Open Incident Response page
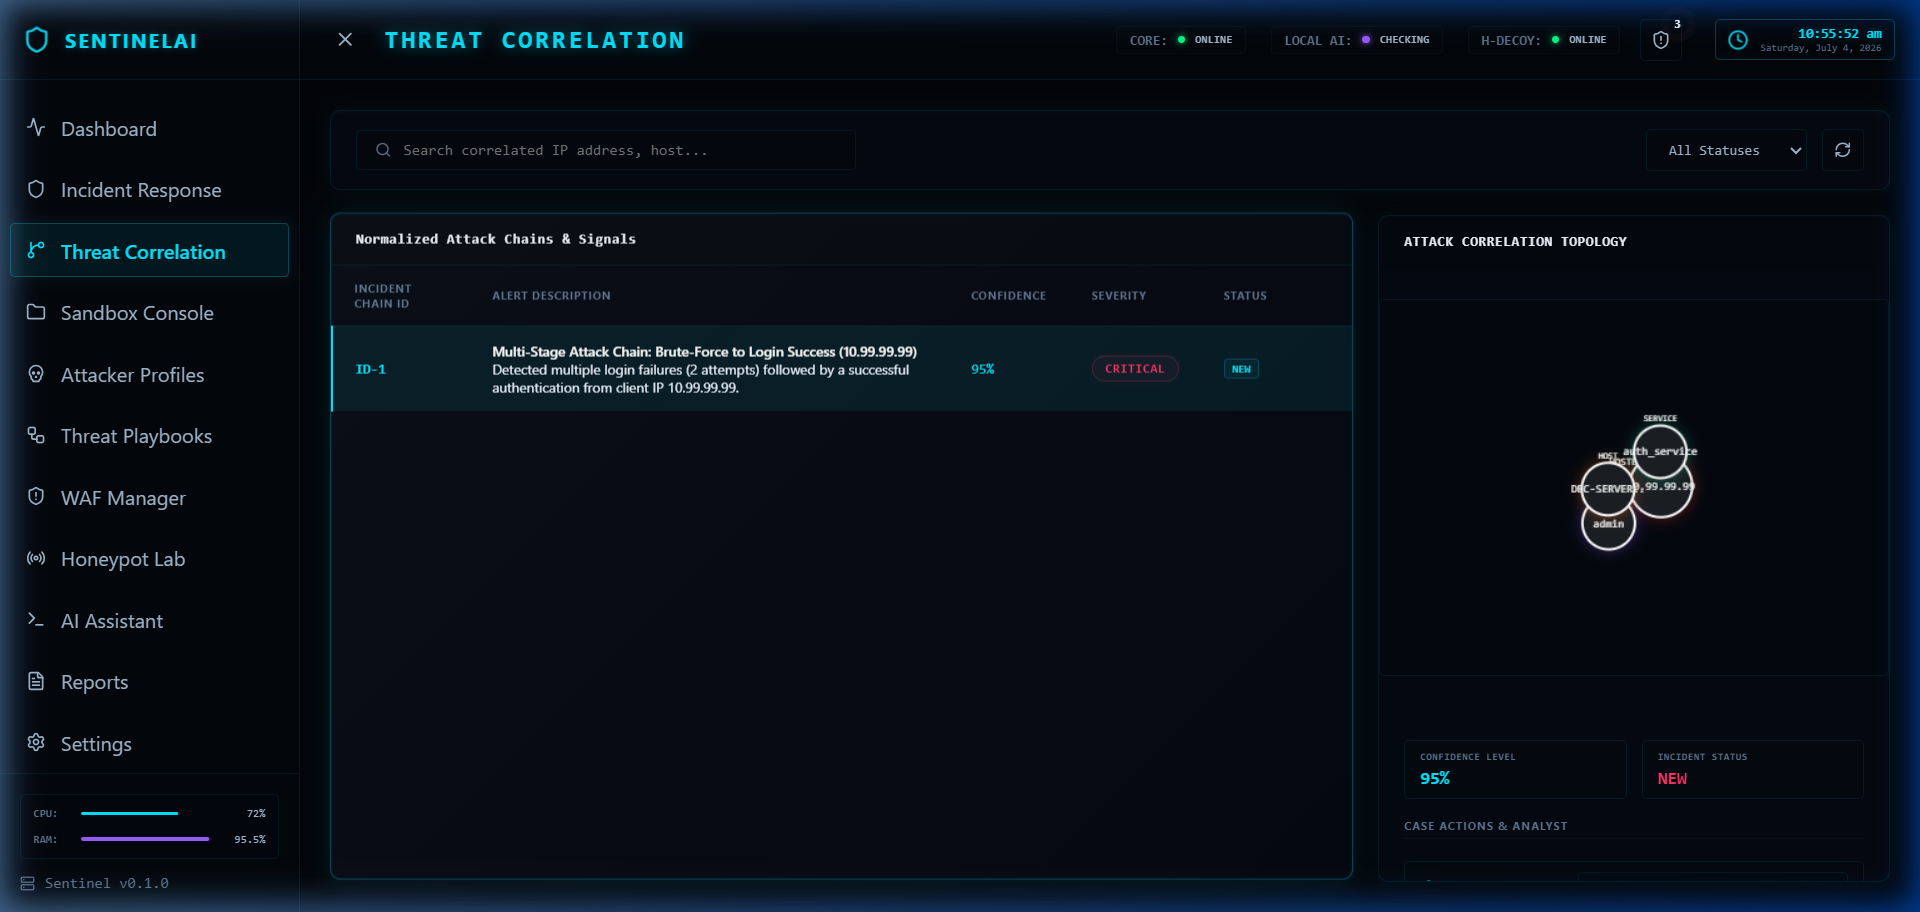Image resolution: width=1920 pixels, height=912 pixels. [150, 190]
